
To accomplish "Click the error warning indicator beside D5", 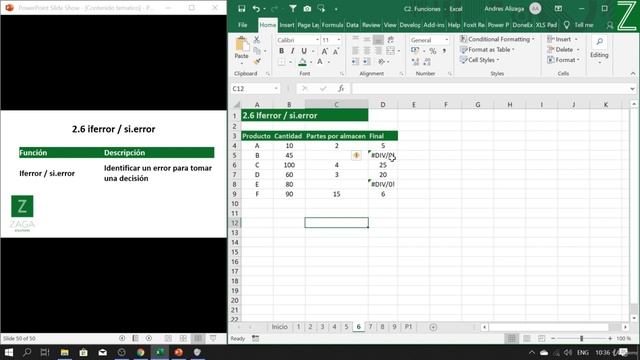I will pyautogui.click(x=356, y=155).
